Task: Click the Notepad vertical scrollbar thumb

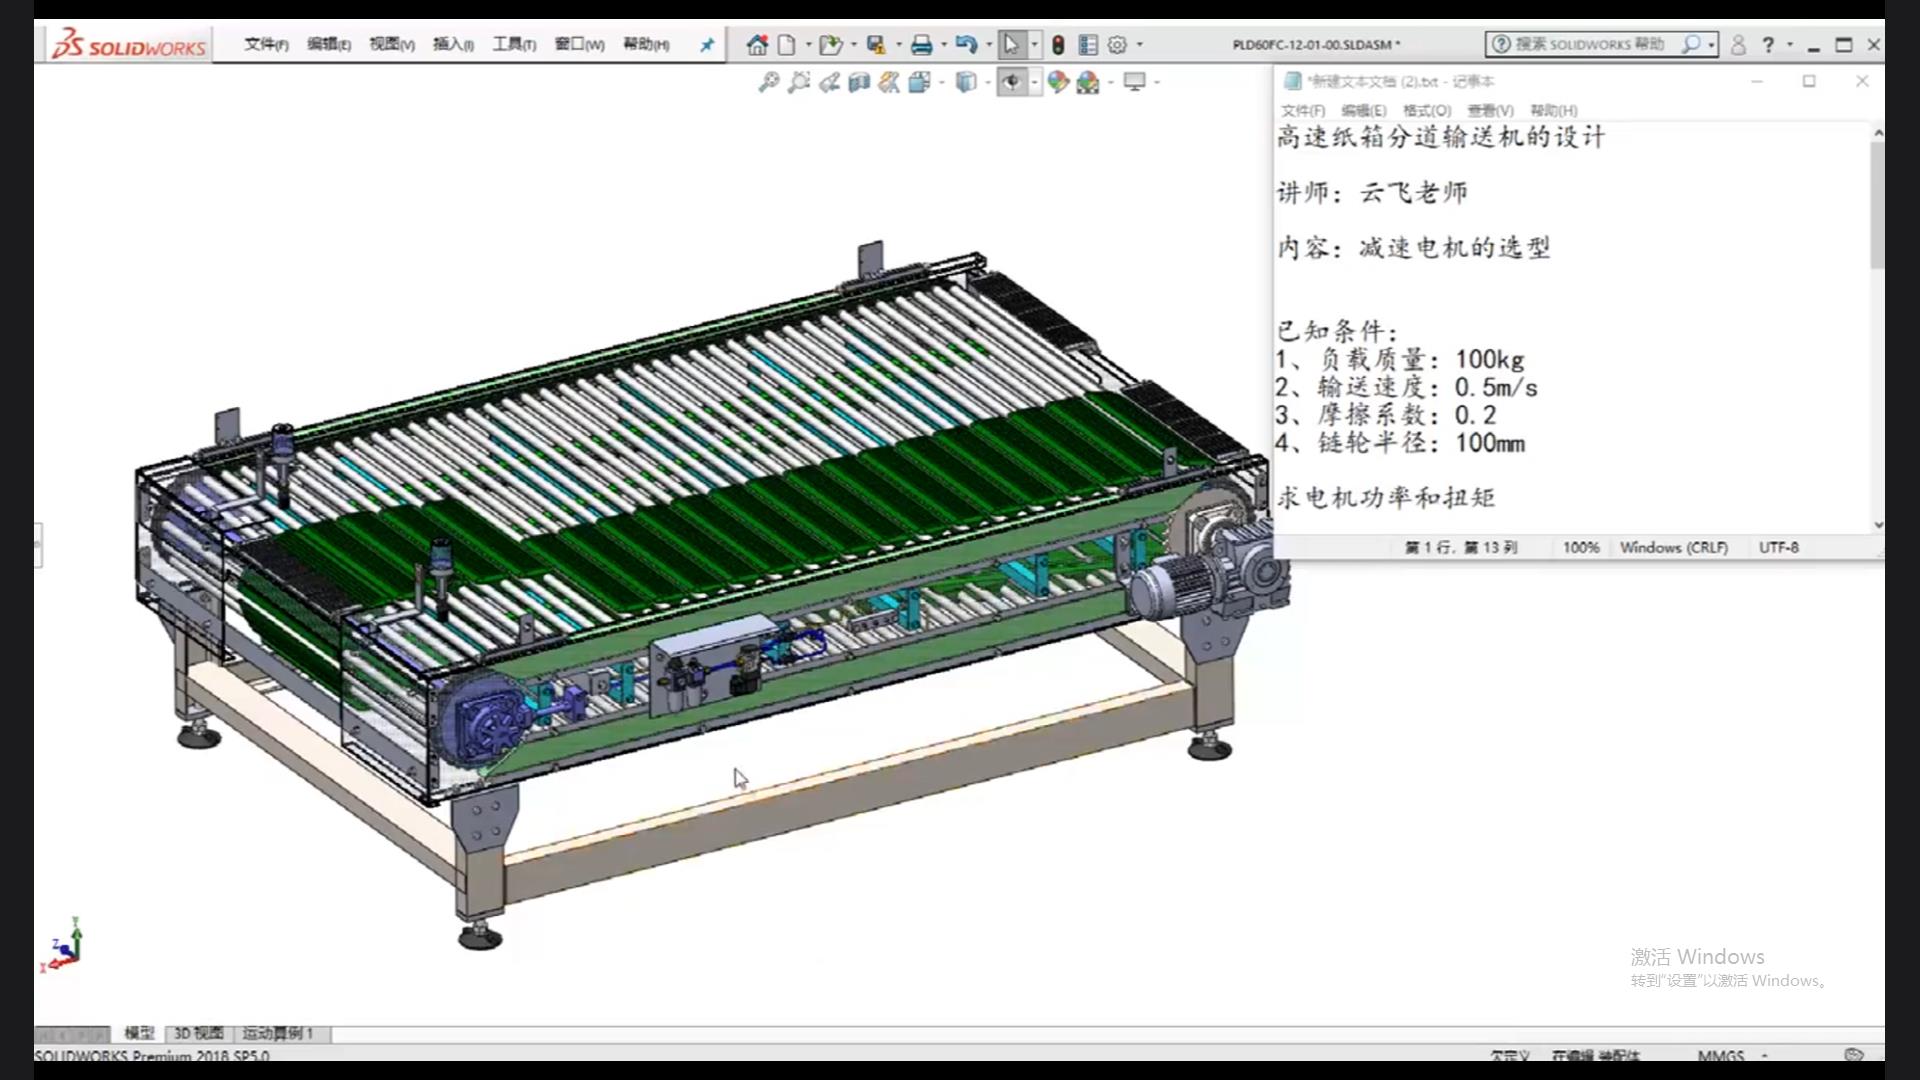Action: click(x=1877, y=204)
